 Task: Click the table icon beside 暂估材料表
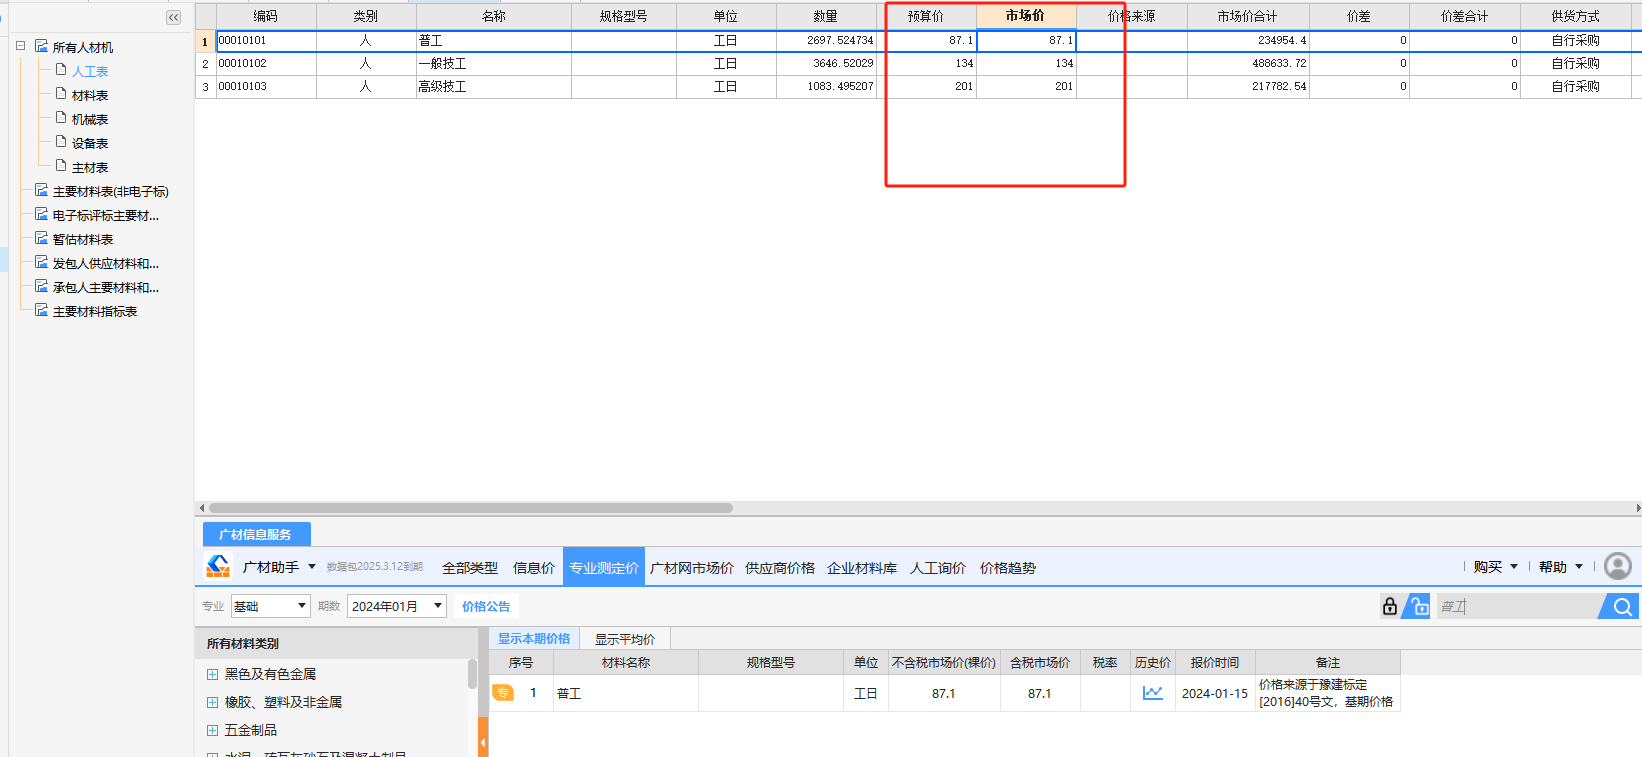(41, 238)
